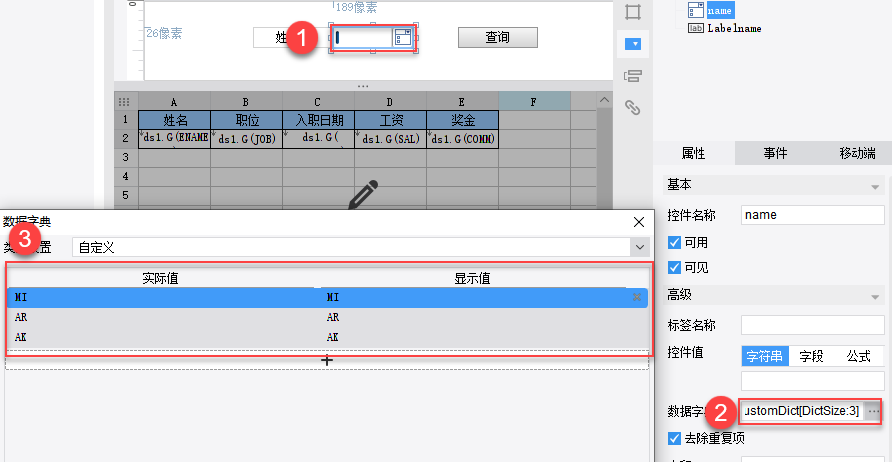Click the form layout icon in side toolbar
Viewport: 892px width, 462px height.
pos(633,76)
